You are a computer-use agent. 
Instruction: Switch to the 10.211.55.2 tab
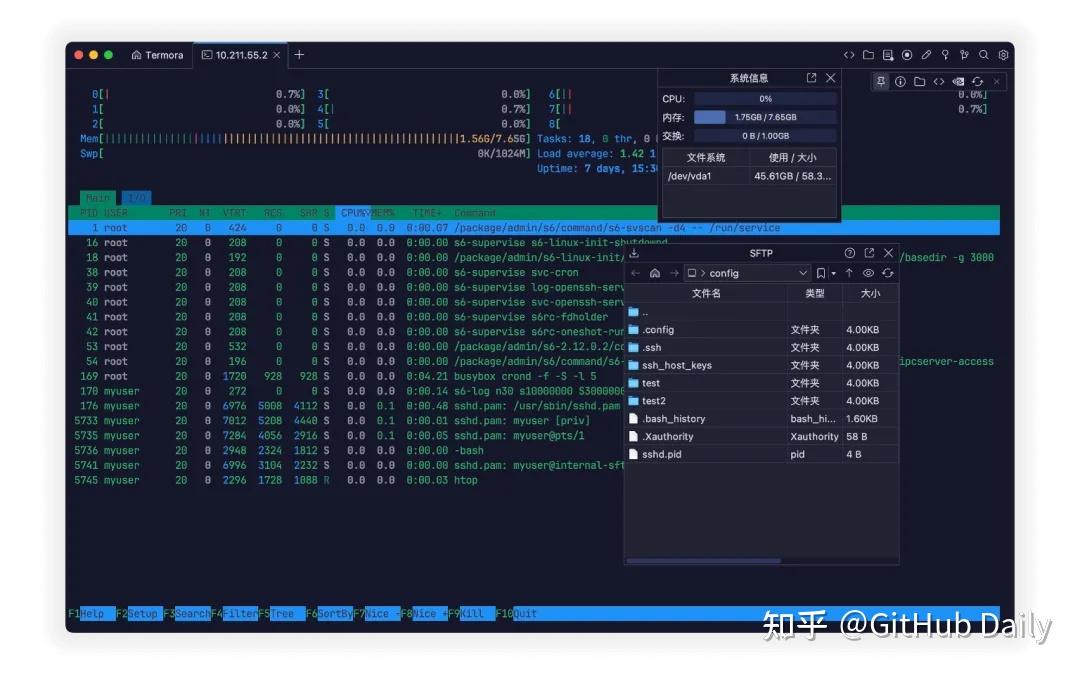pyautogui.click(x=240, y=55)
